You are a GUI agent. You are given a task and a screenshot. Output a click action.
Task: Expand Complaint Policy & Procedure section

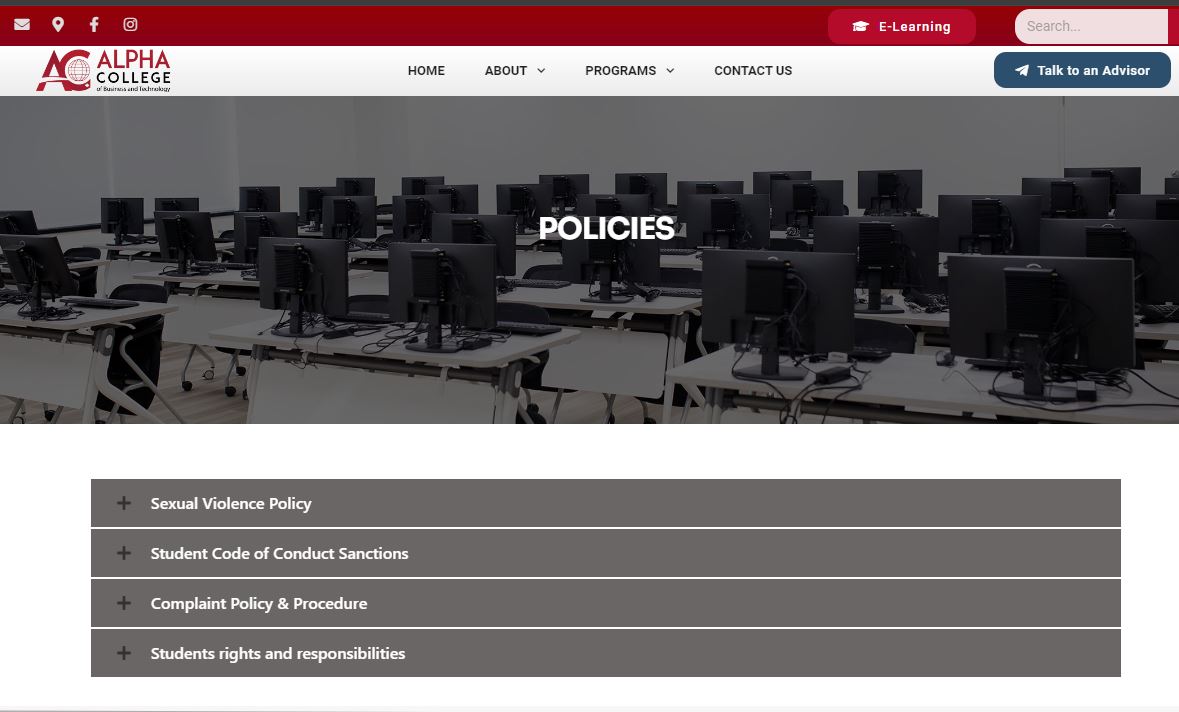click(606, 603)
